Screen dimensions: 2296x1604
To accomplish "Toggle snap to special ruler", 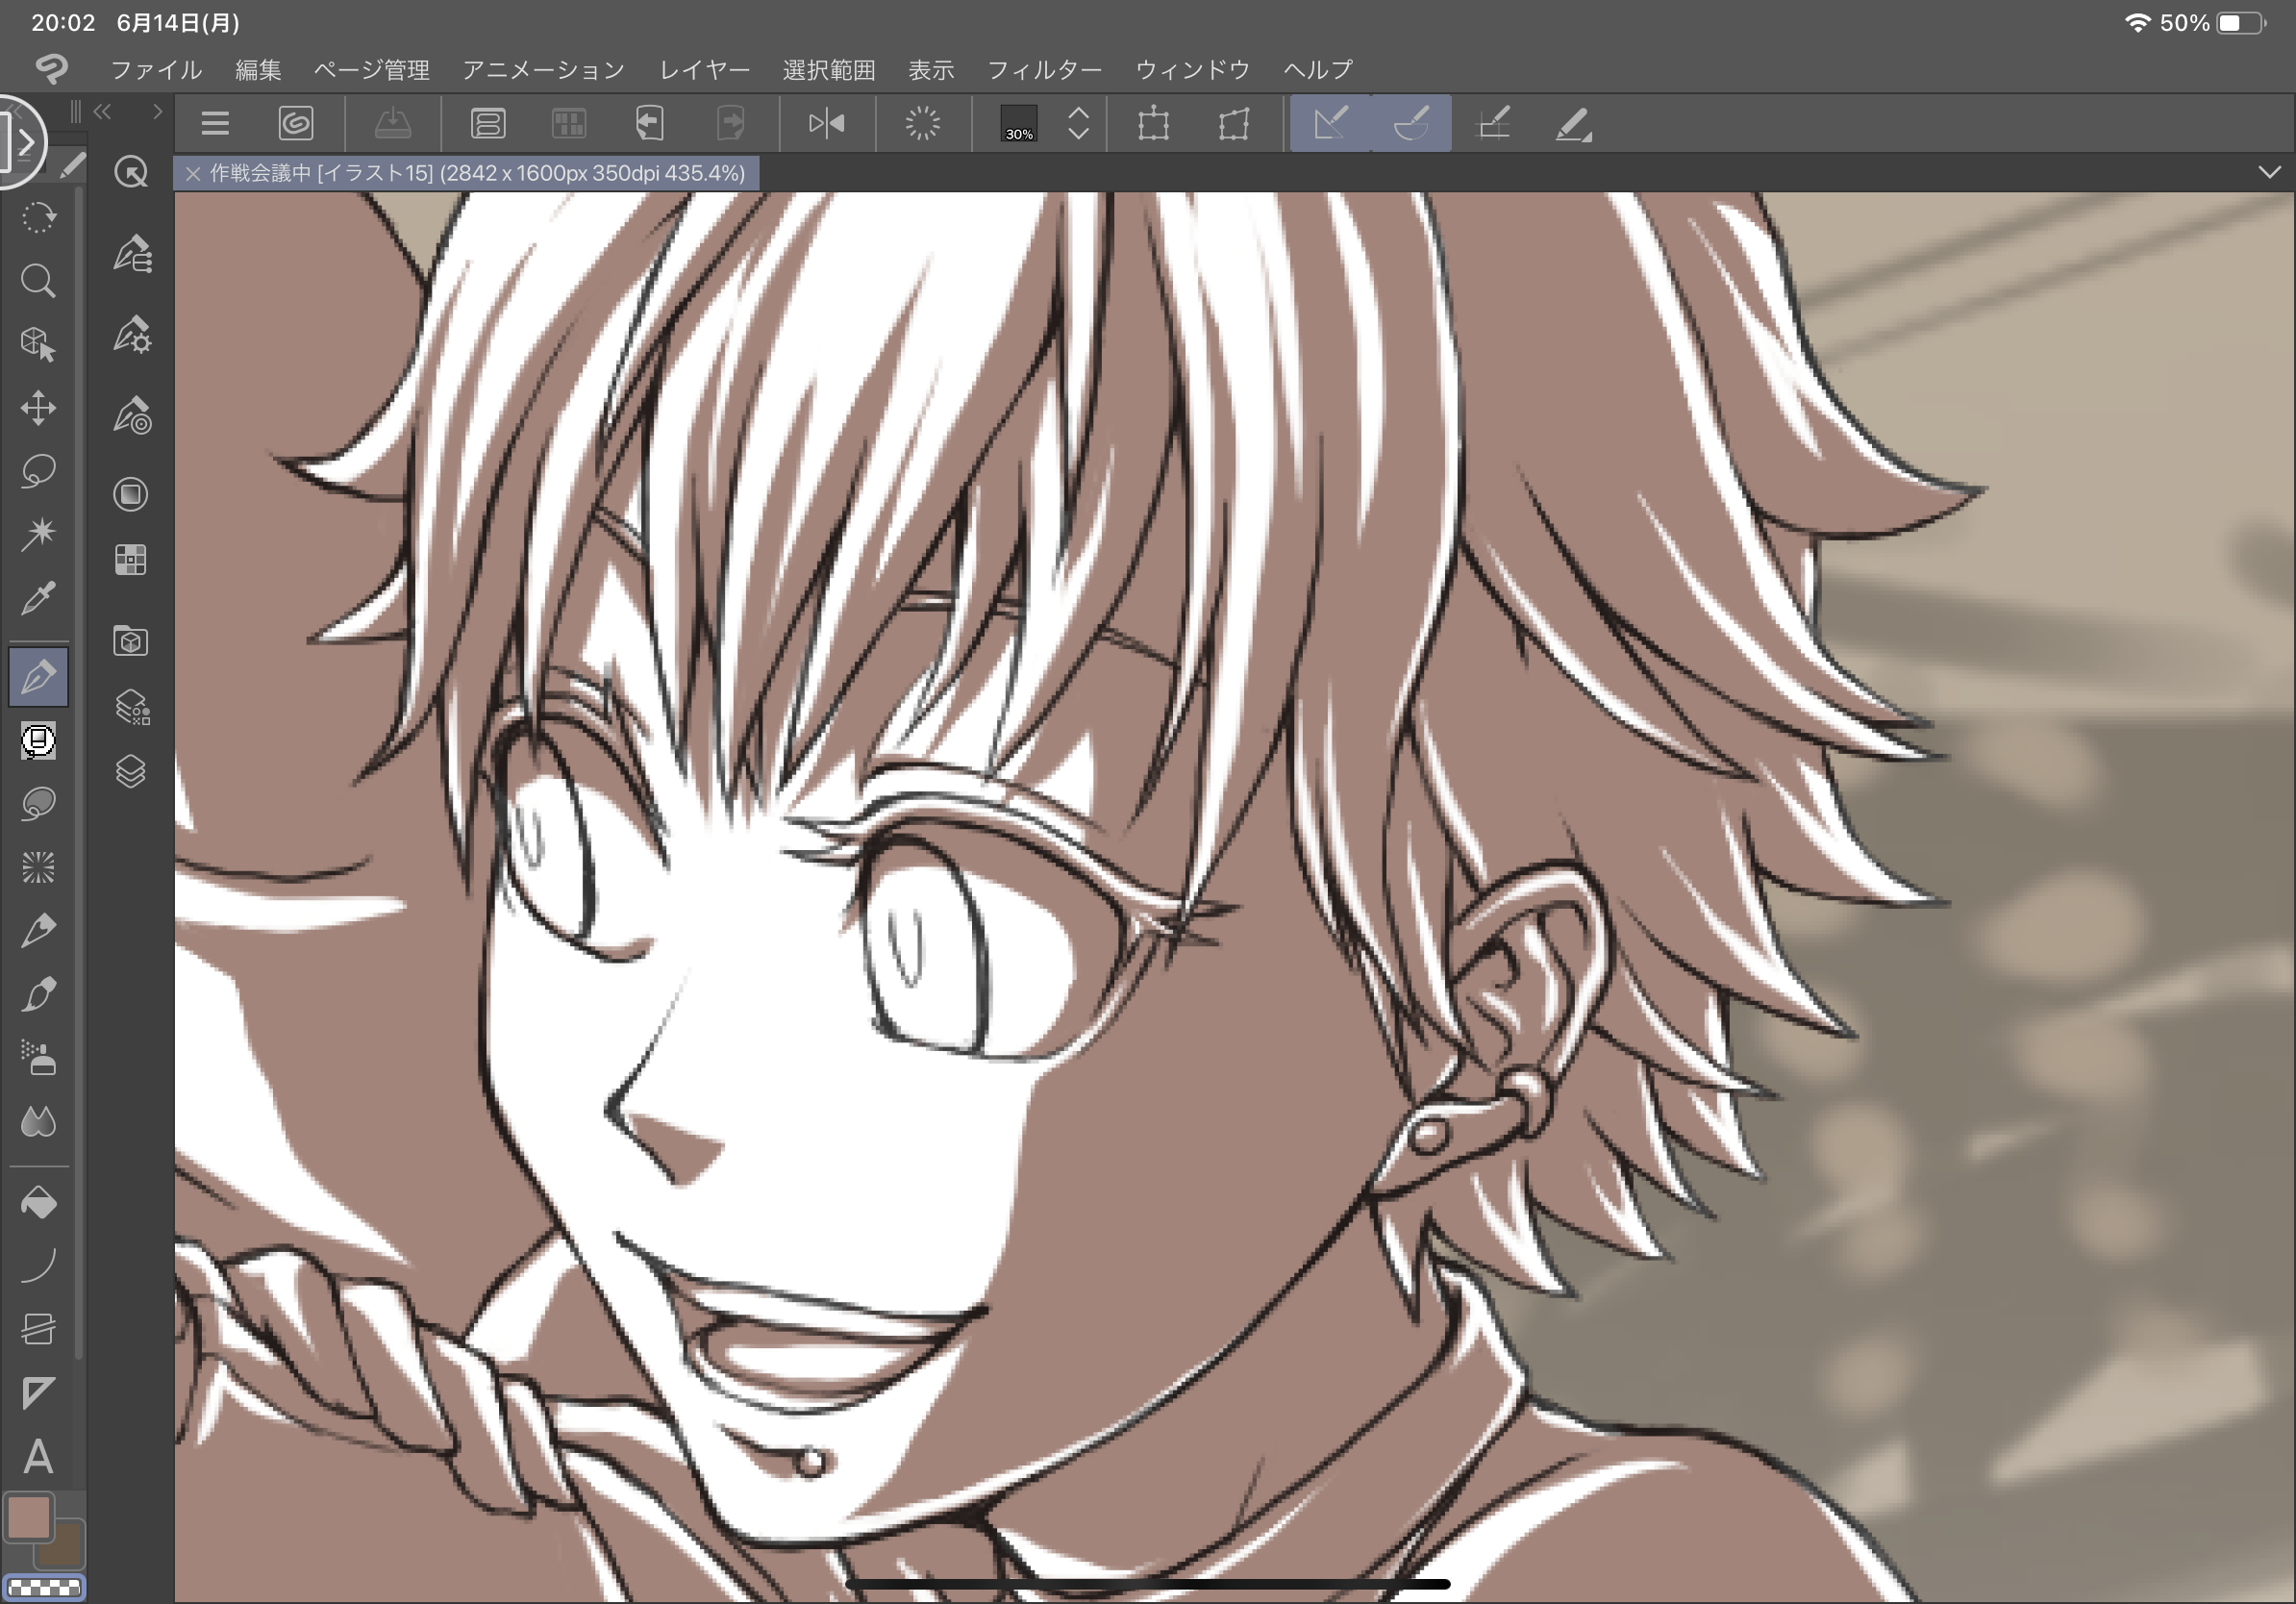I will click(1411, 124).
